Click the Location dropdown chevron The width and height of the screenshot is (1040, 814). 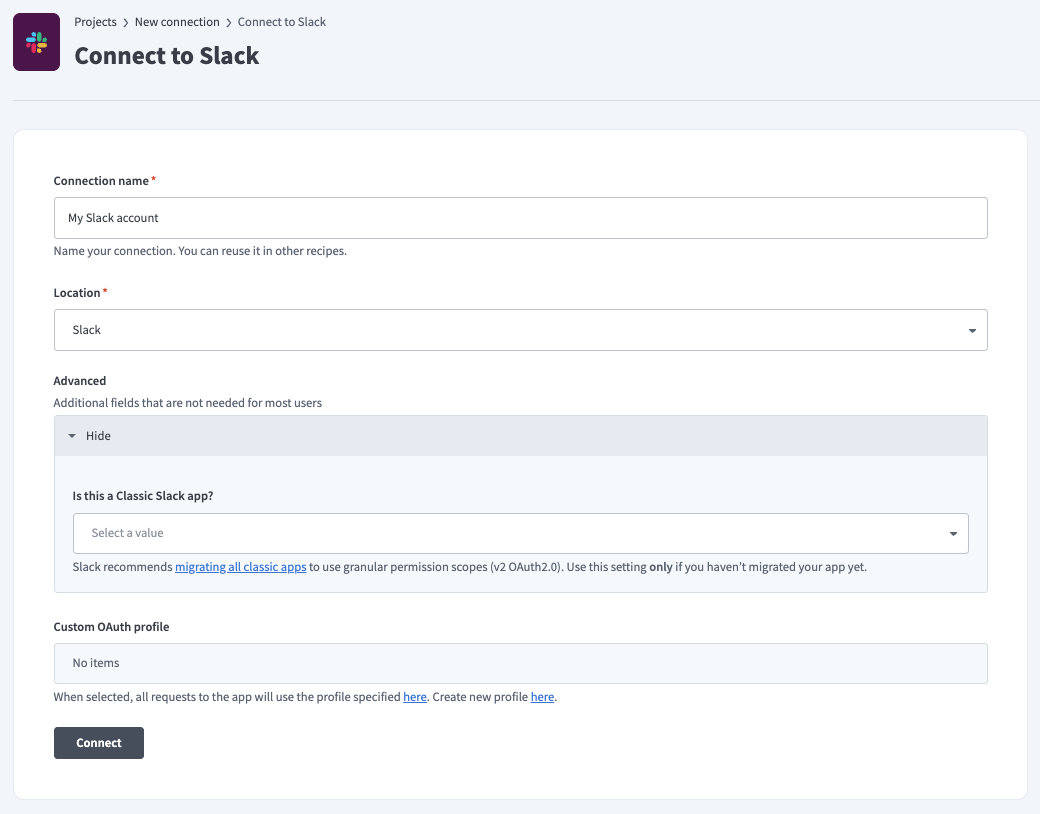click(x=971, y=330)
